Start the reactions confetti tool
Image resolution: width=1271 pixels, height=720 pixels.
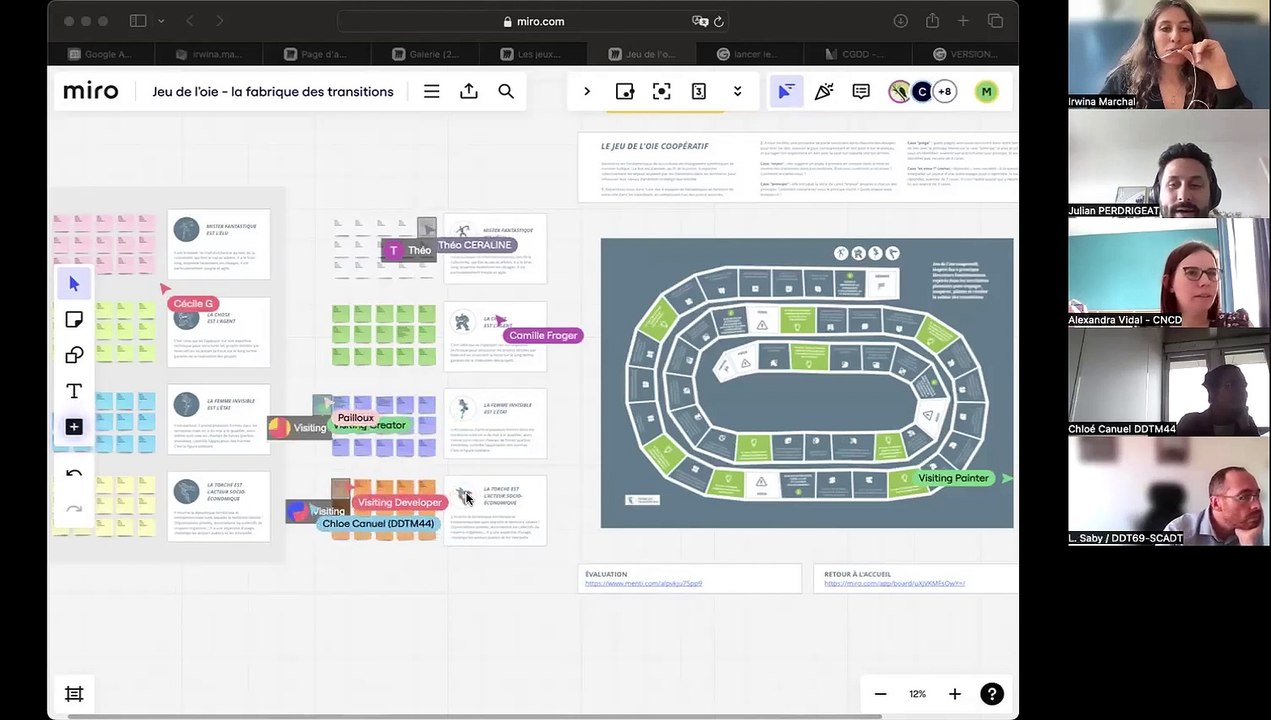pyautogui.click(x=824, y=92)
